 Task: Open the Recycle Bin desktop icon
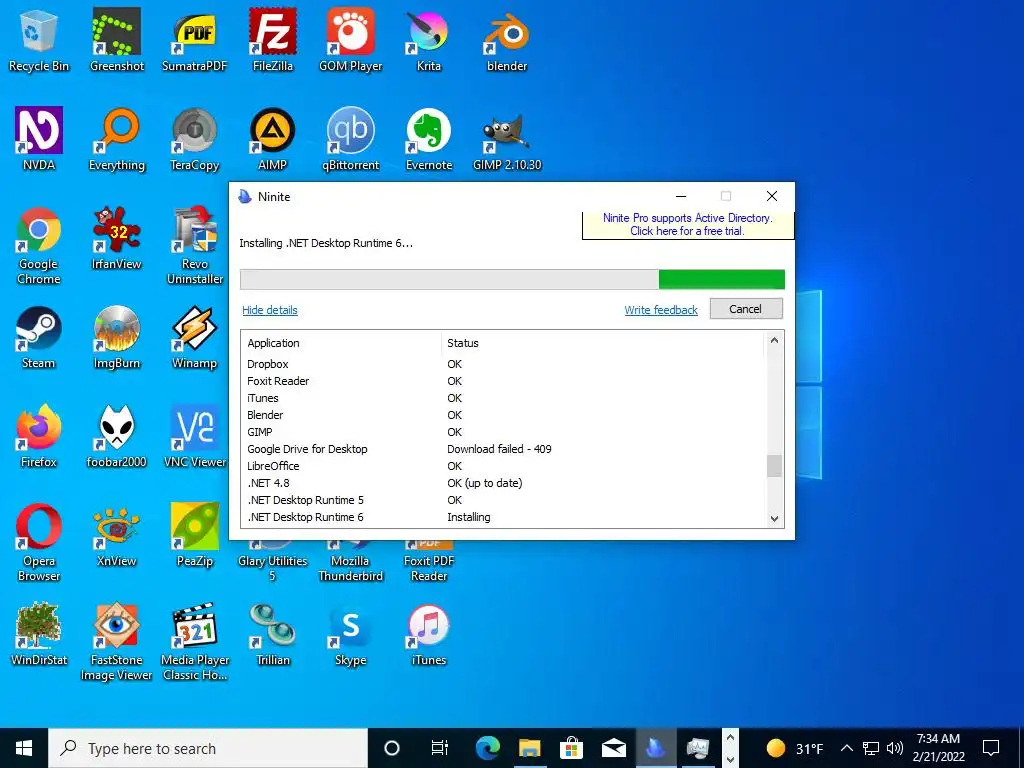coord(39,40)
